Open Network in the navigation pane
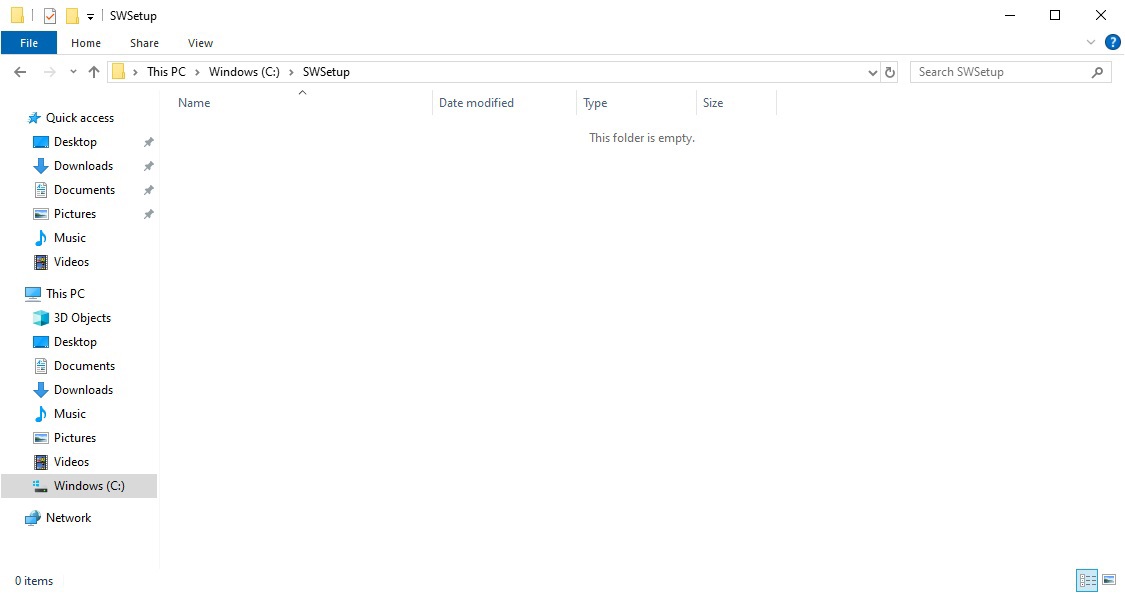1125x593 pixels. click(67, 517)
